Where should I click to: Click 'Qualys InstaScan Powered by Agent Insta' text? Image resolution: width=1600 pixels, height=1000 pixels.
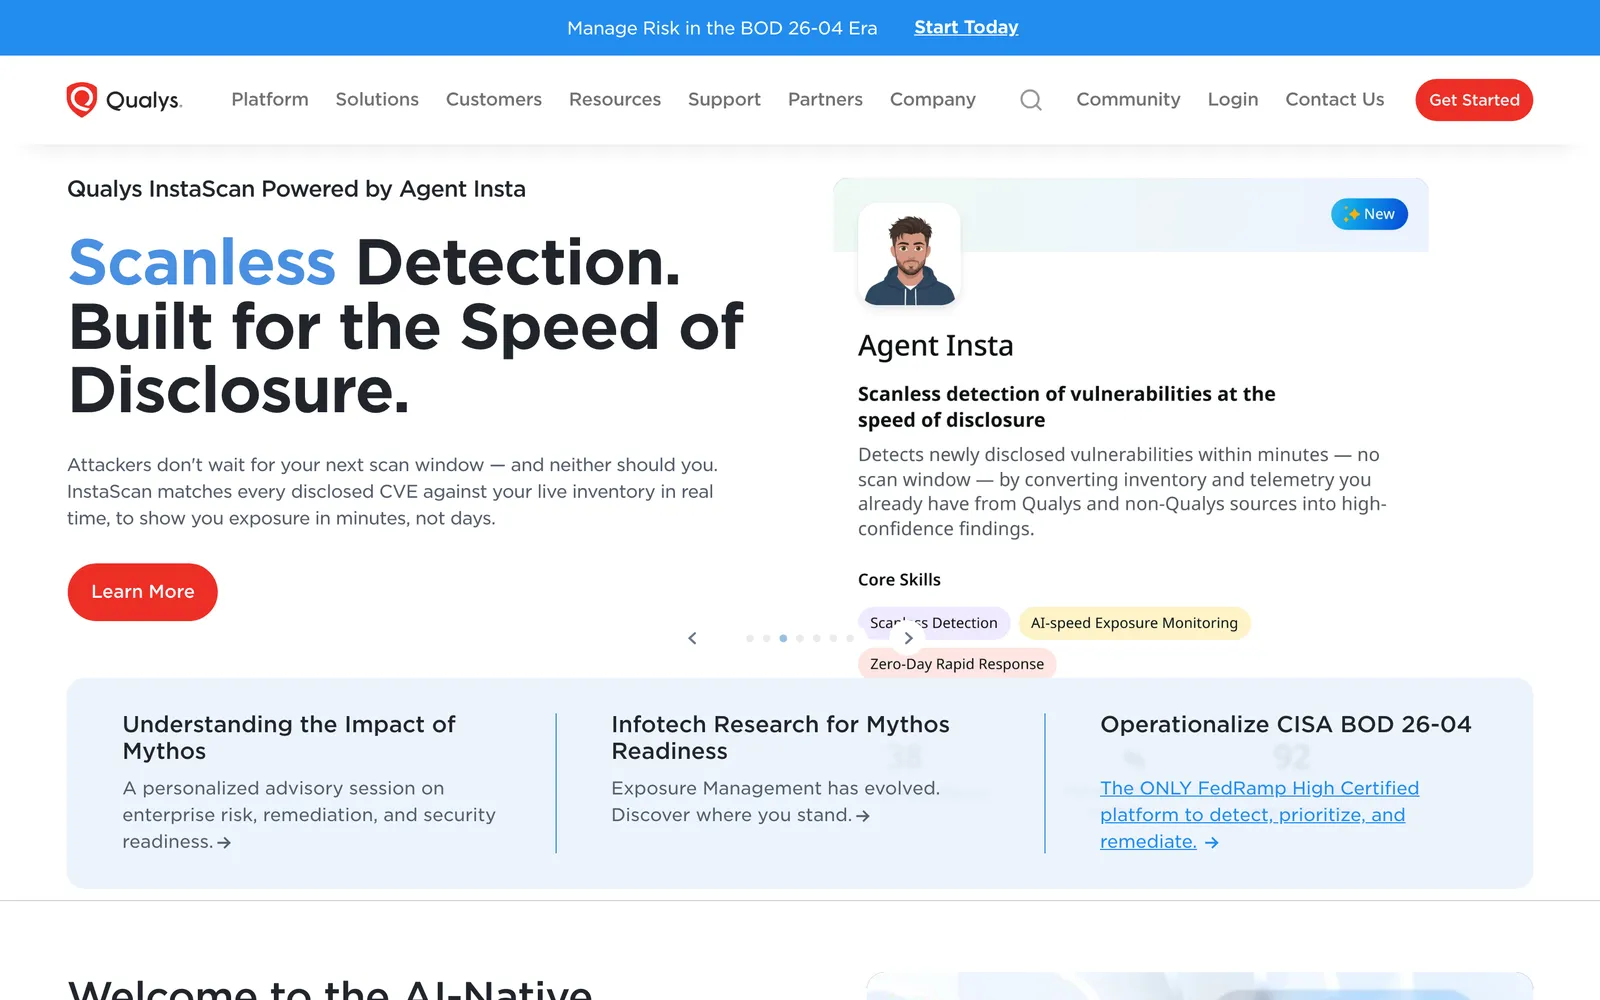[296, 189]
